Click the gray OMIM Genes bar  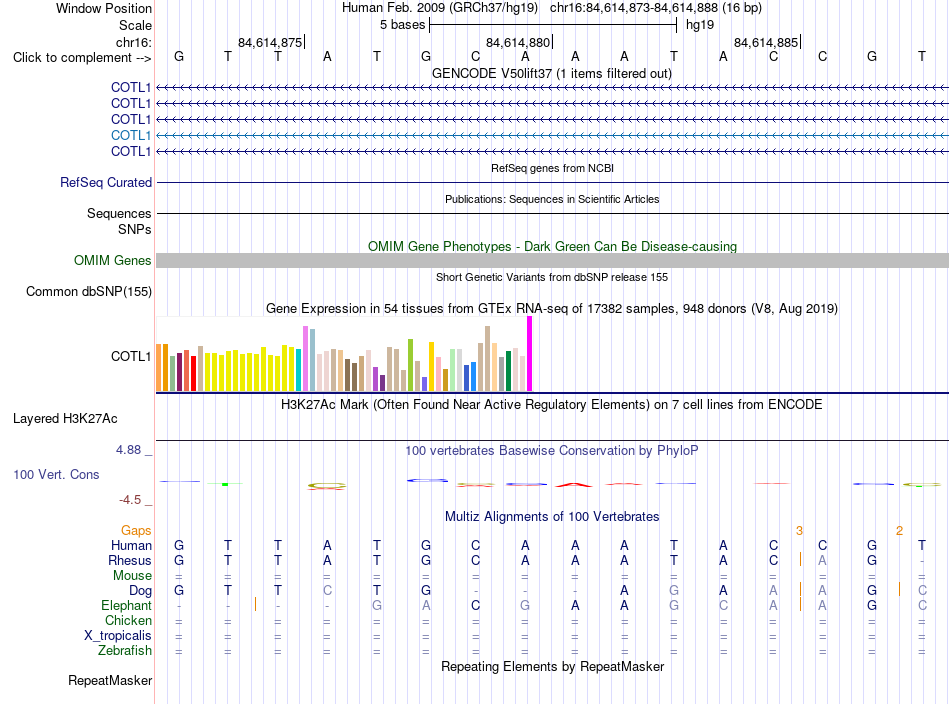coord(552,261)
